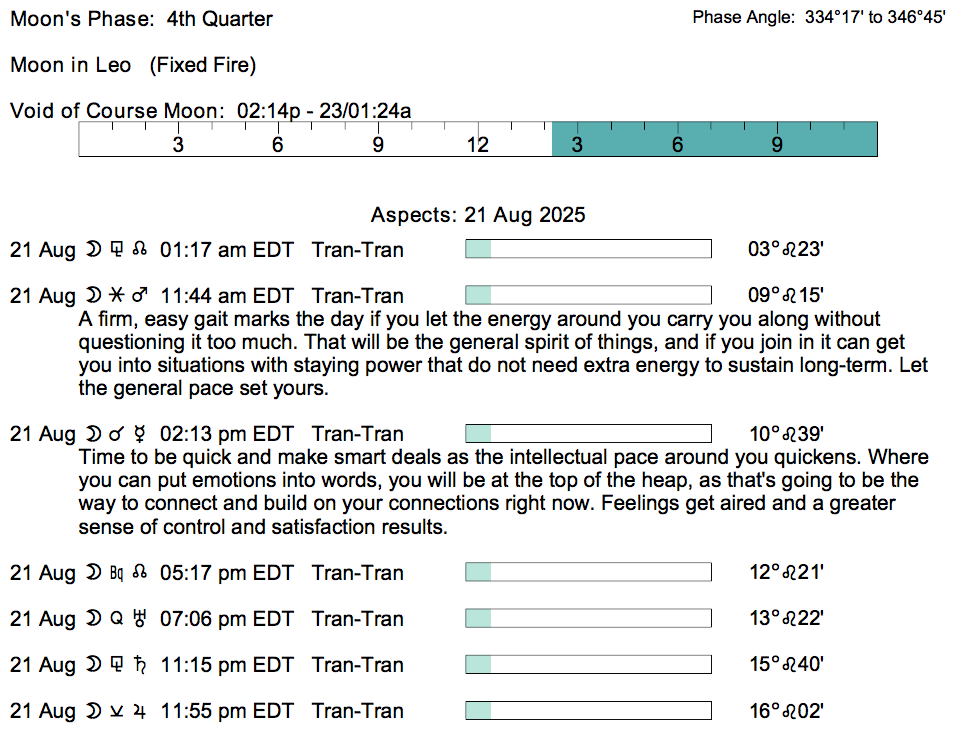Click the "Aspects: 21 Aug 2025" heading
Image resolution: width=974 pixels, height=742 pixels.
tap(478, 215)
